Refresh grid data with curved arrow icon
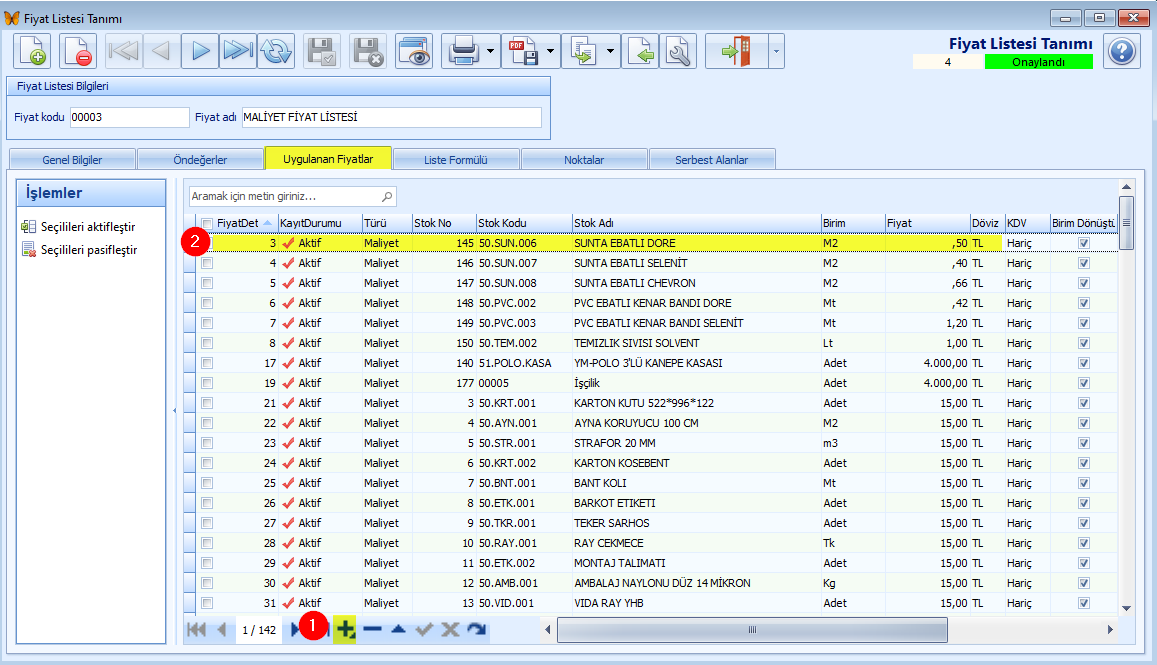Image resolution: width=1157 pixels, height=665 pixels. coord(477,630)
